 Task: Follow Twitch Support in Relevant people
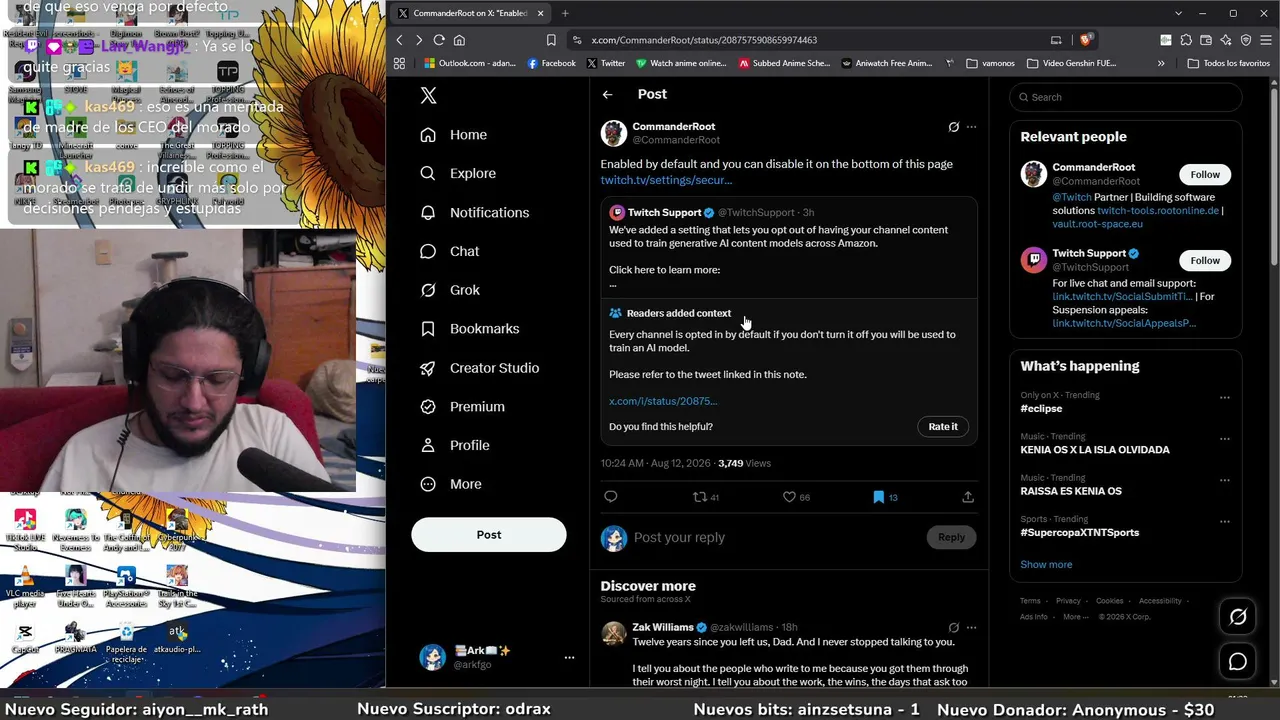pyautogui.click(x=1205, y=261)
